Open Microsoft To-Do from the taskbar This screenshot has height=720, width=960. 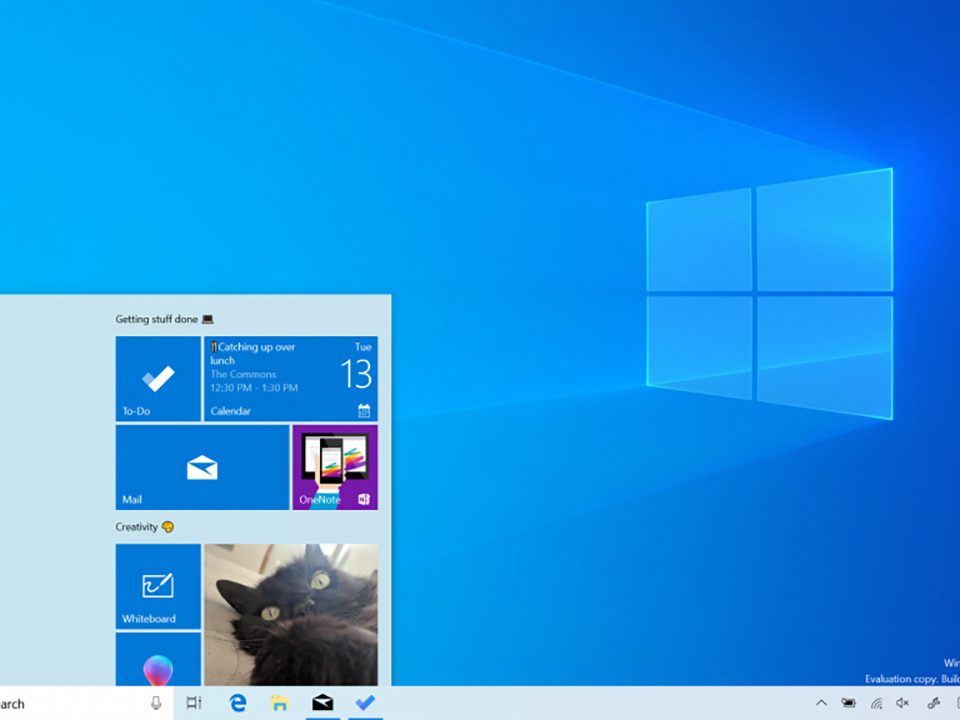pos(364,703)
